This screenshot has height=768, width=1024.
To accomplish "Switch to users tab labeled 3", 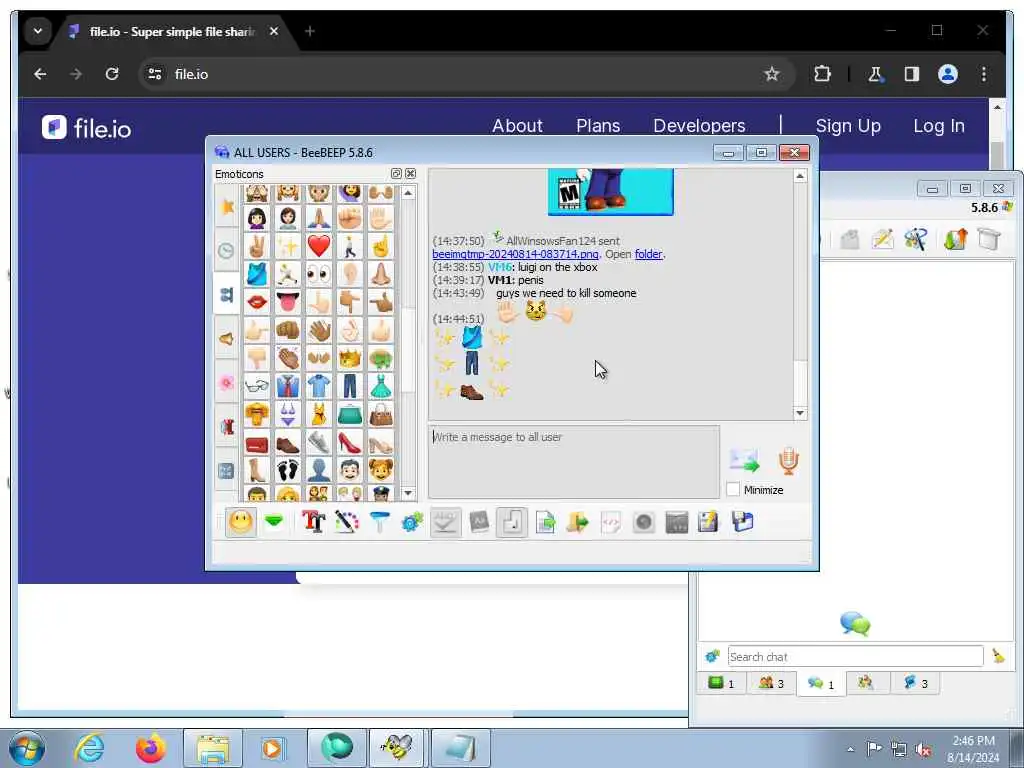I will pyautogui.click(x=771, y=683).
